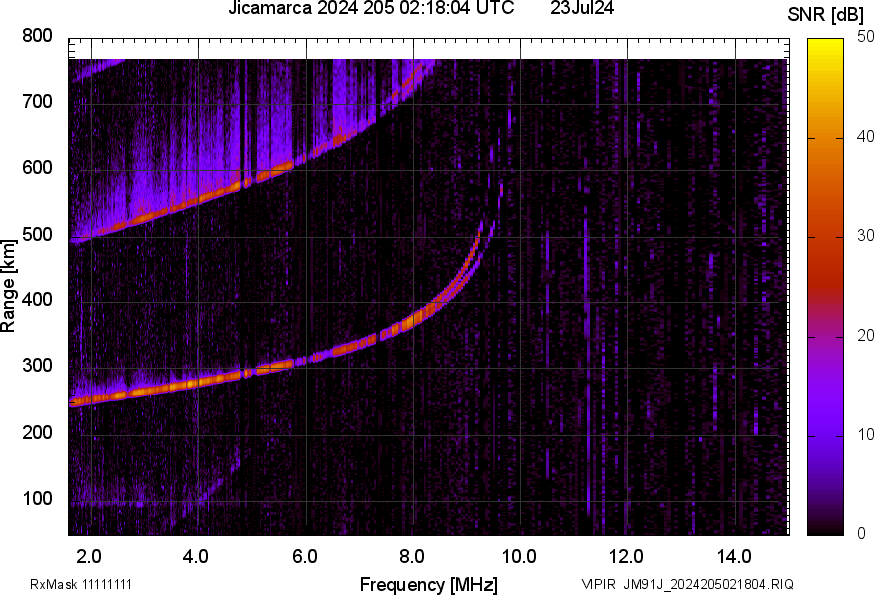This screenshot has height=595, width=874.
Task: Click the second-hop trace start near 500 km
Action: pos(82,238)
